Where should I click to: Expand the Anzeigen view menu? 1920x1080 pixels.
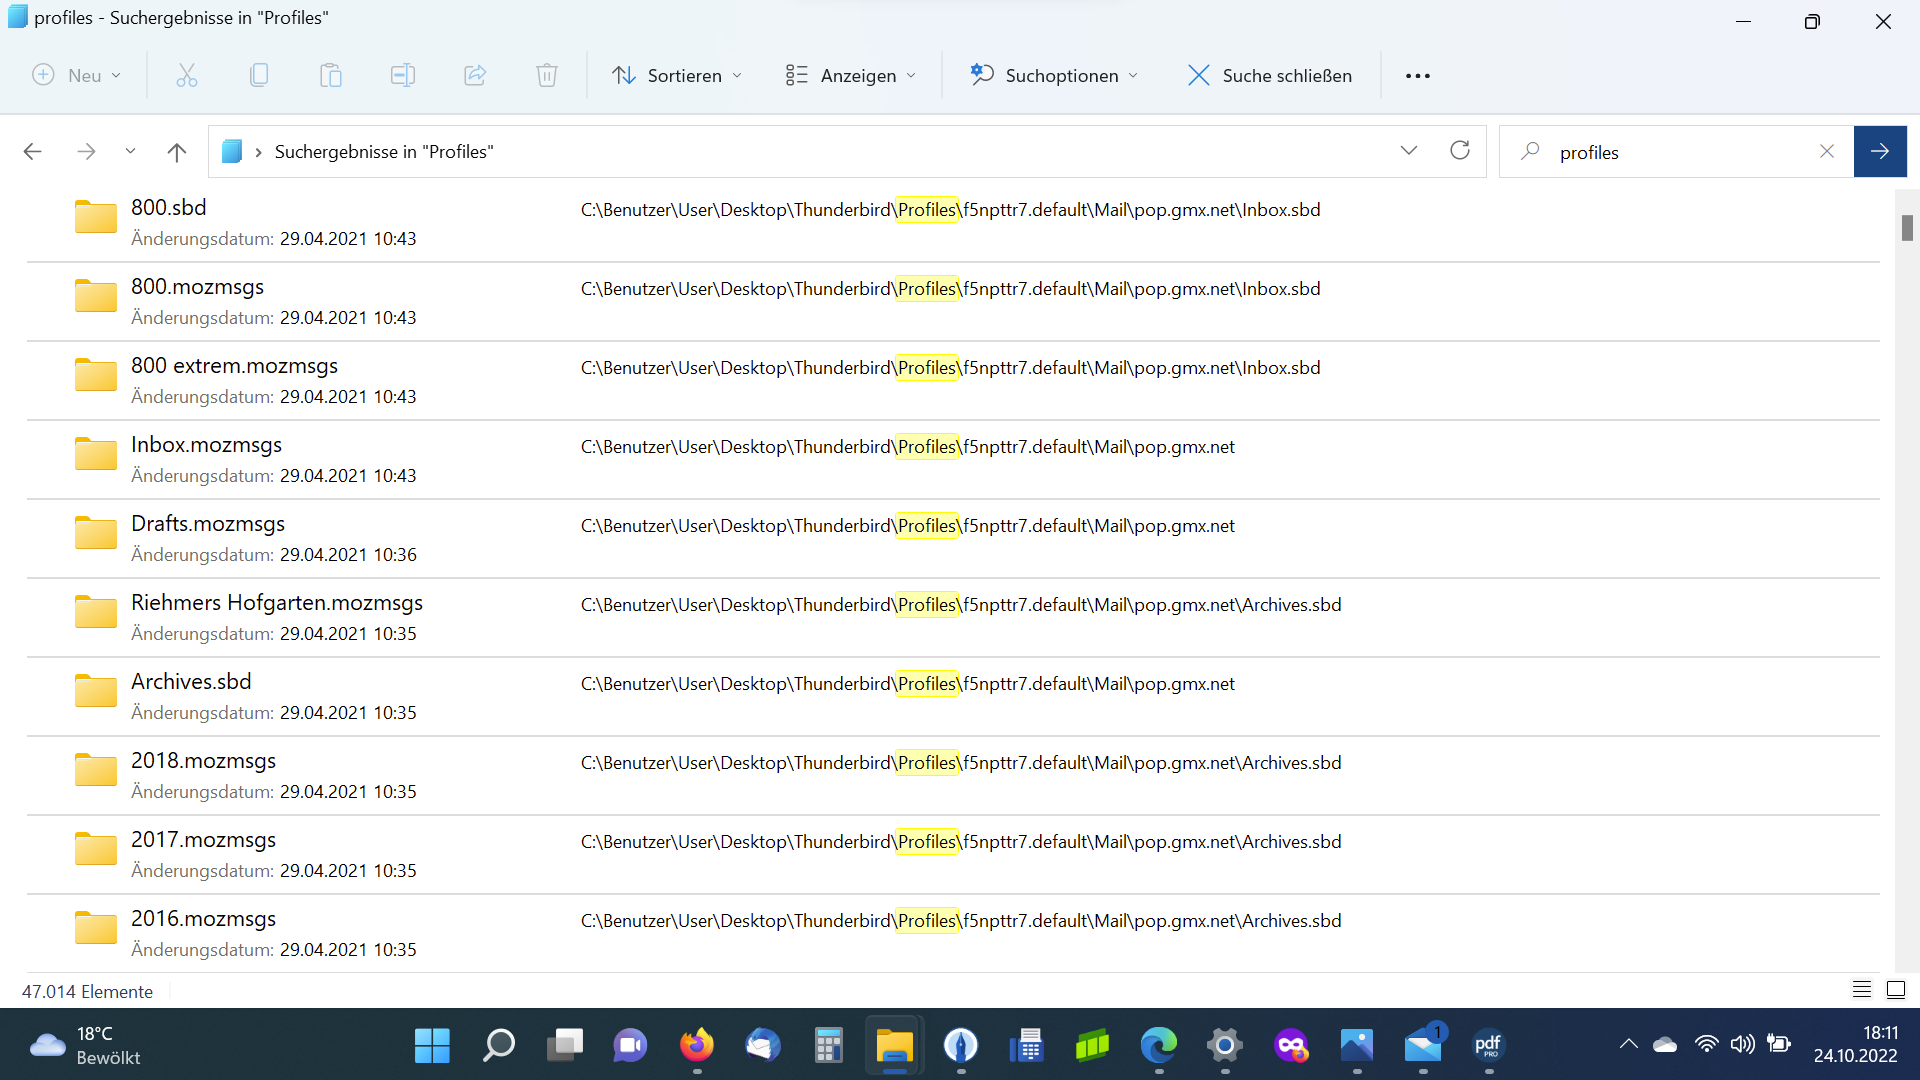click(x=851, y=75)
